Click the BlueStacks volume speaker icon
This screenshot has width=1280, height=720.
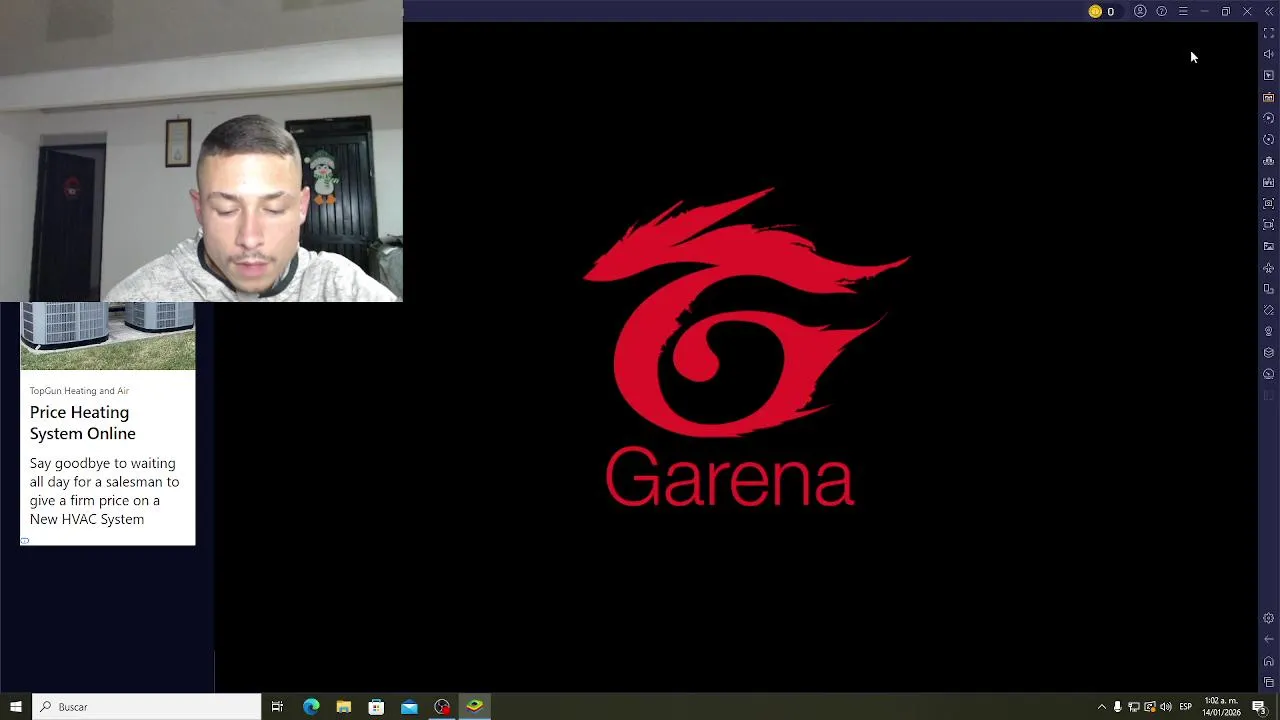(1269, 54)
